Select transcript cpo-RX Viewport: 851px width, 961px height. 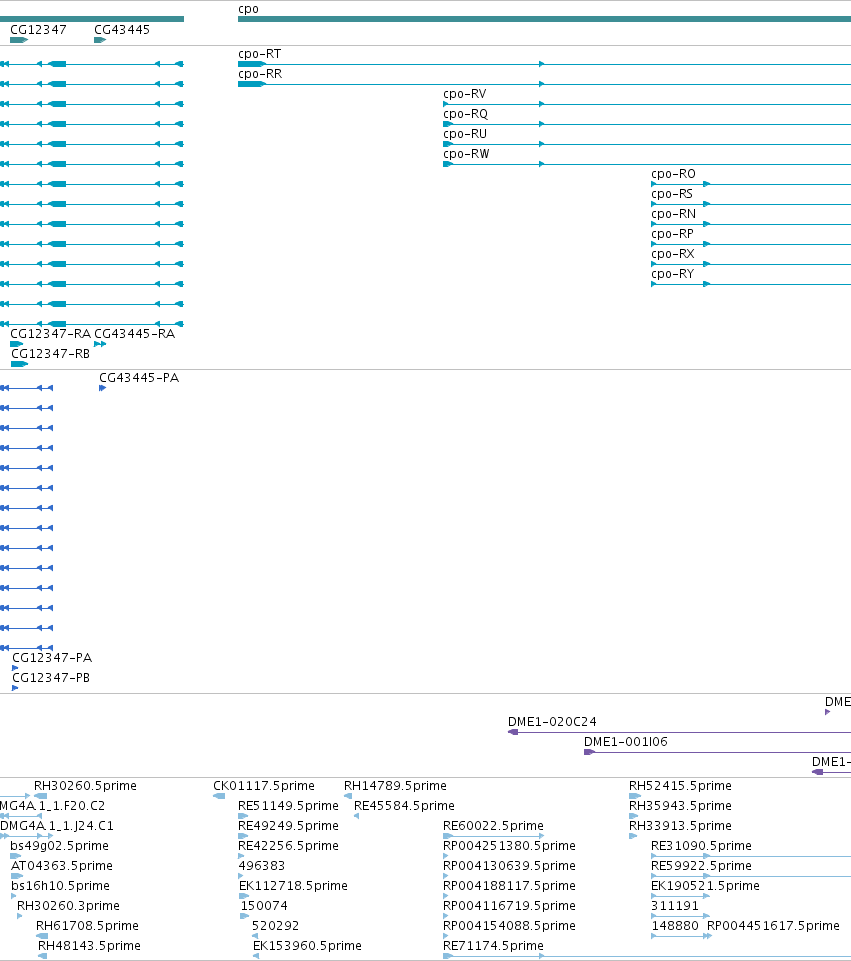(672, 254)
